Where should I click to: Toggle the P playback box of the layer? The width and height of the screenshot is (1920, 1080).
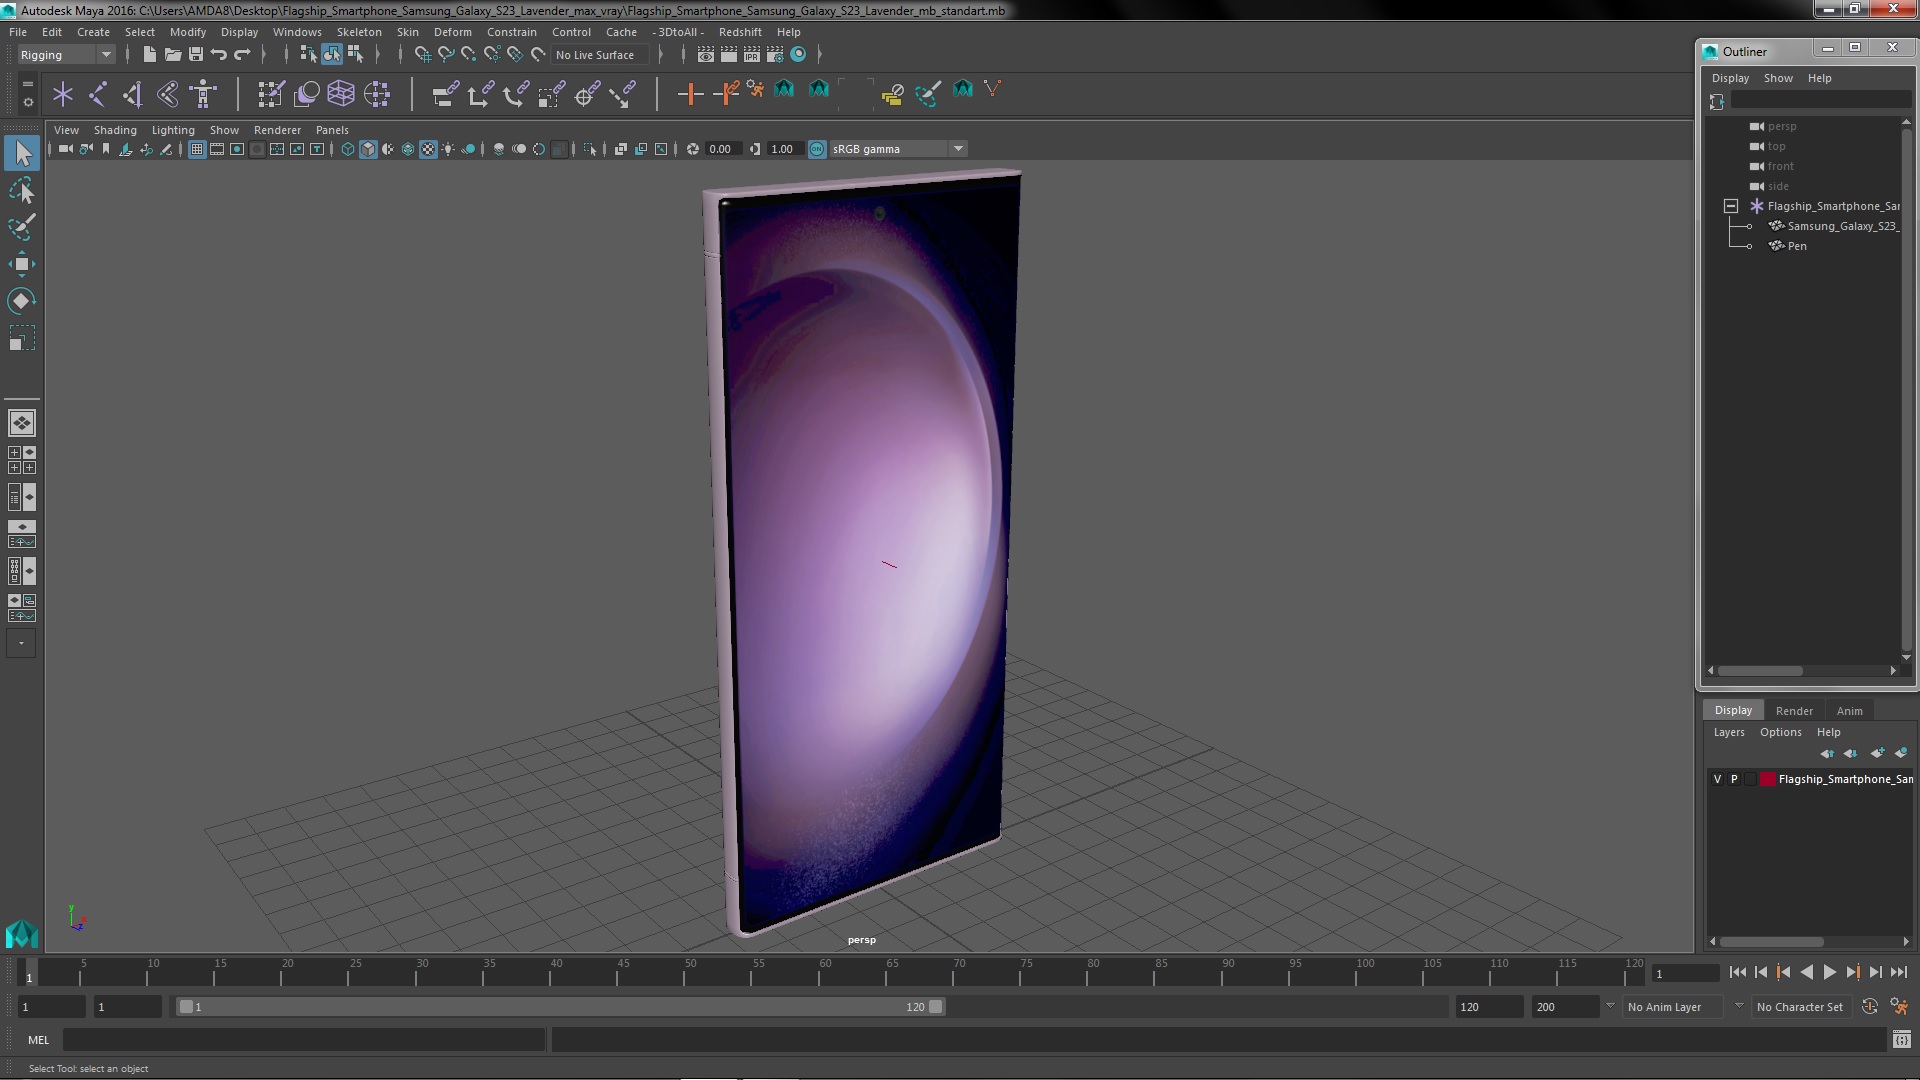point(1734,779)
